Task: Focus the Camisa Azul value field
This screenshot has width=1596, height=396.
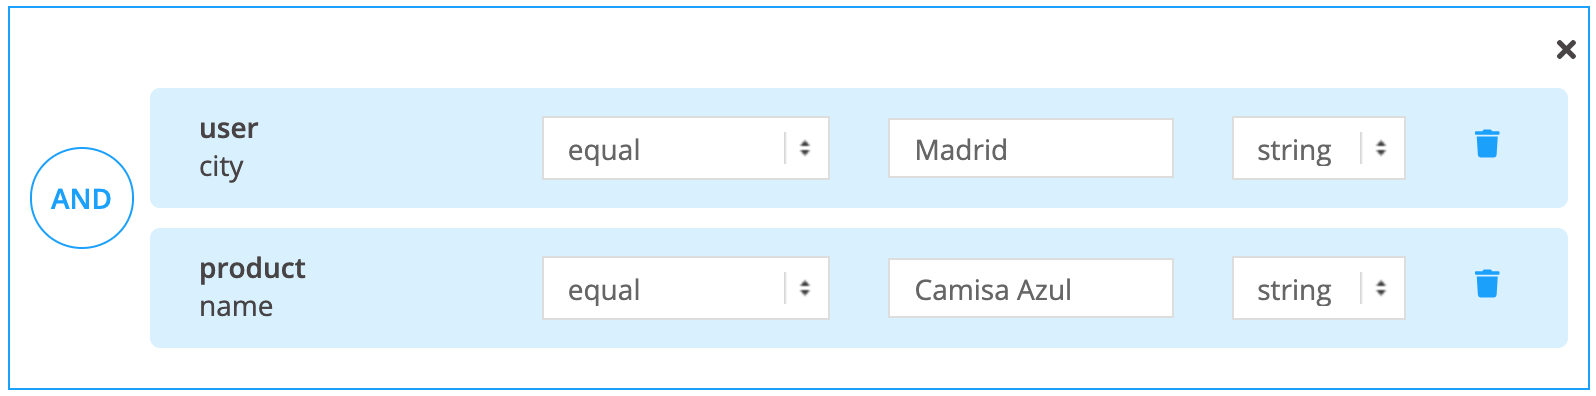Action: [x=1030, y=289]
